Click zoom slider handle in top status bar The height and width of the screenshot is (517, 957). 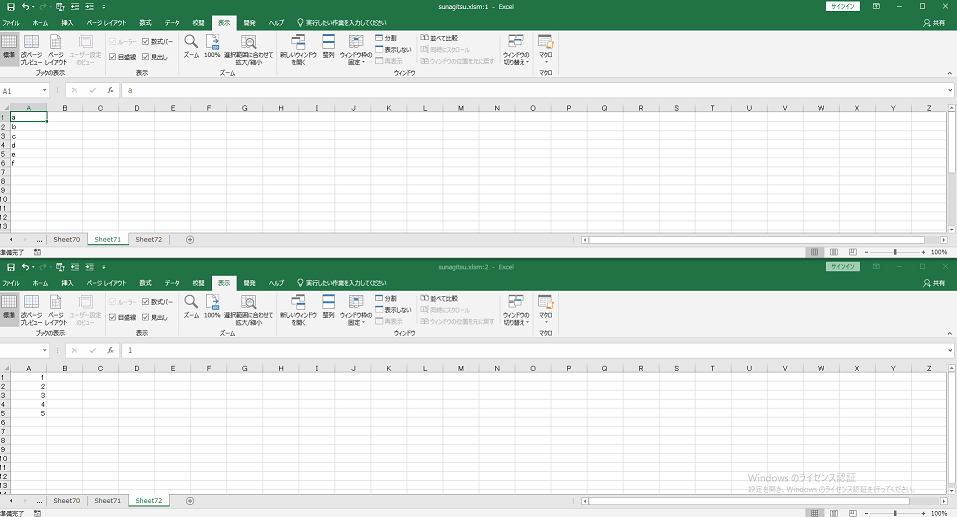[895, 252]
